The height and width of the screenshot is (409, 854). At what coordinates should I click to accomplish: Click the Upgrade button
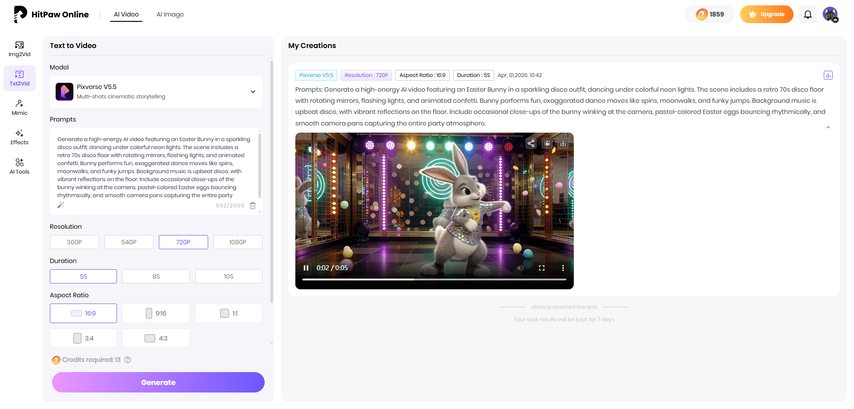click(766, 15)
